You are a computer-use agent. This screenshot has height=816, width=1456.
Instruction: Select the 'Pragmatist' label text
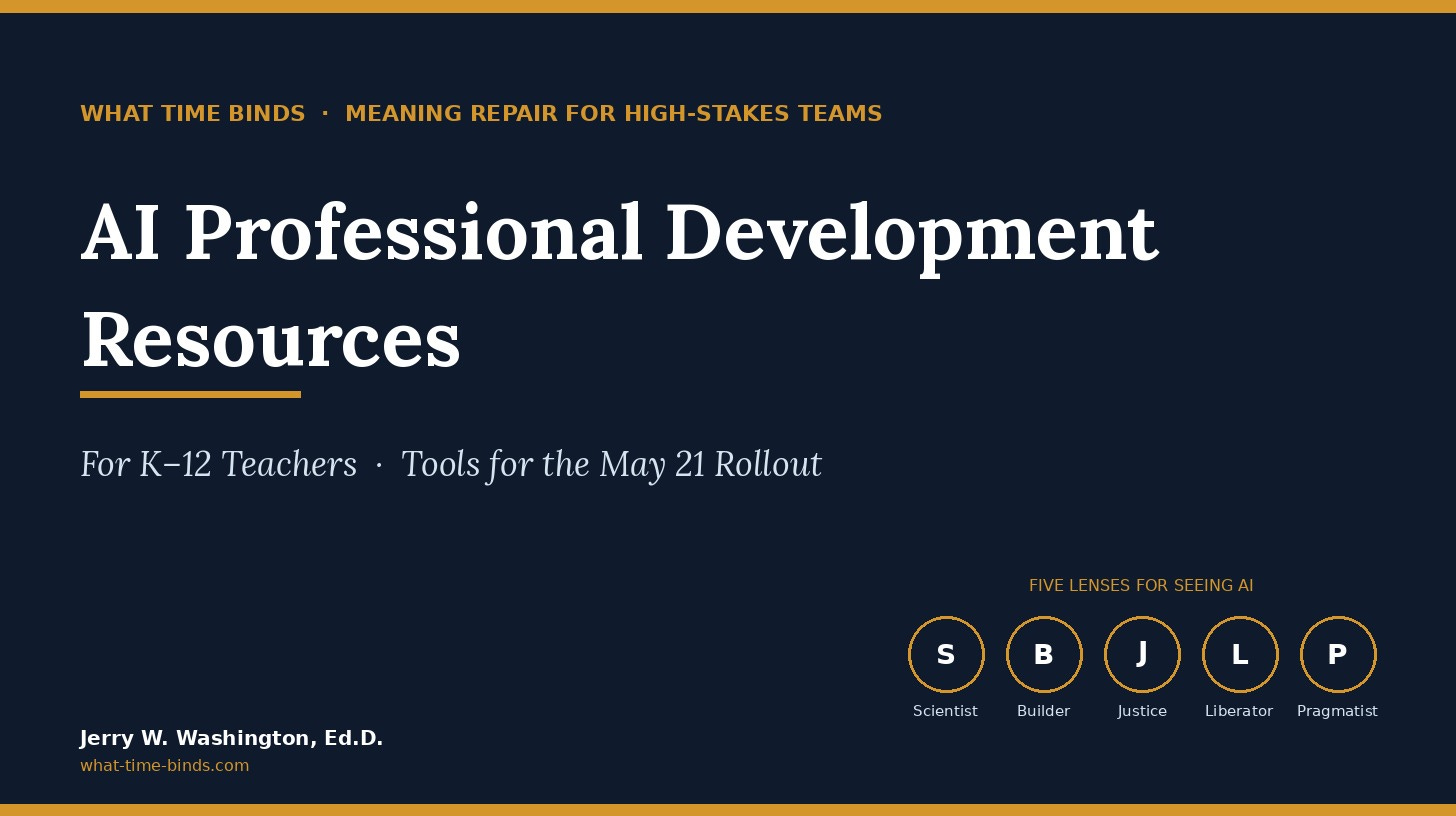[x=1337, y=711]
